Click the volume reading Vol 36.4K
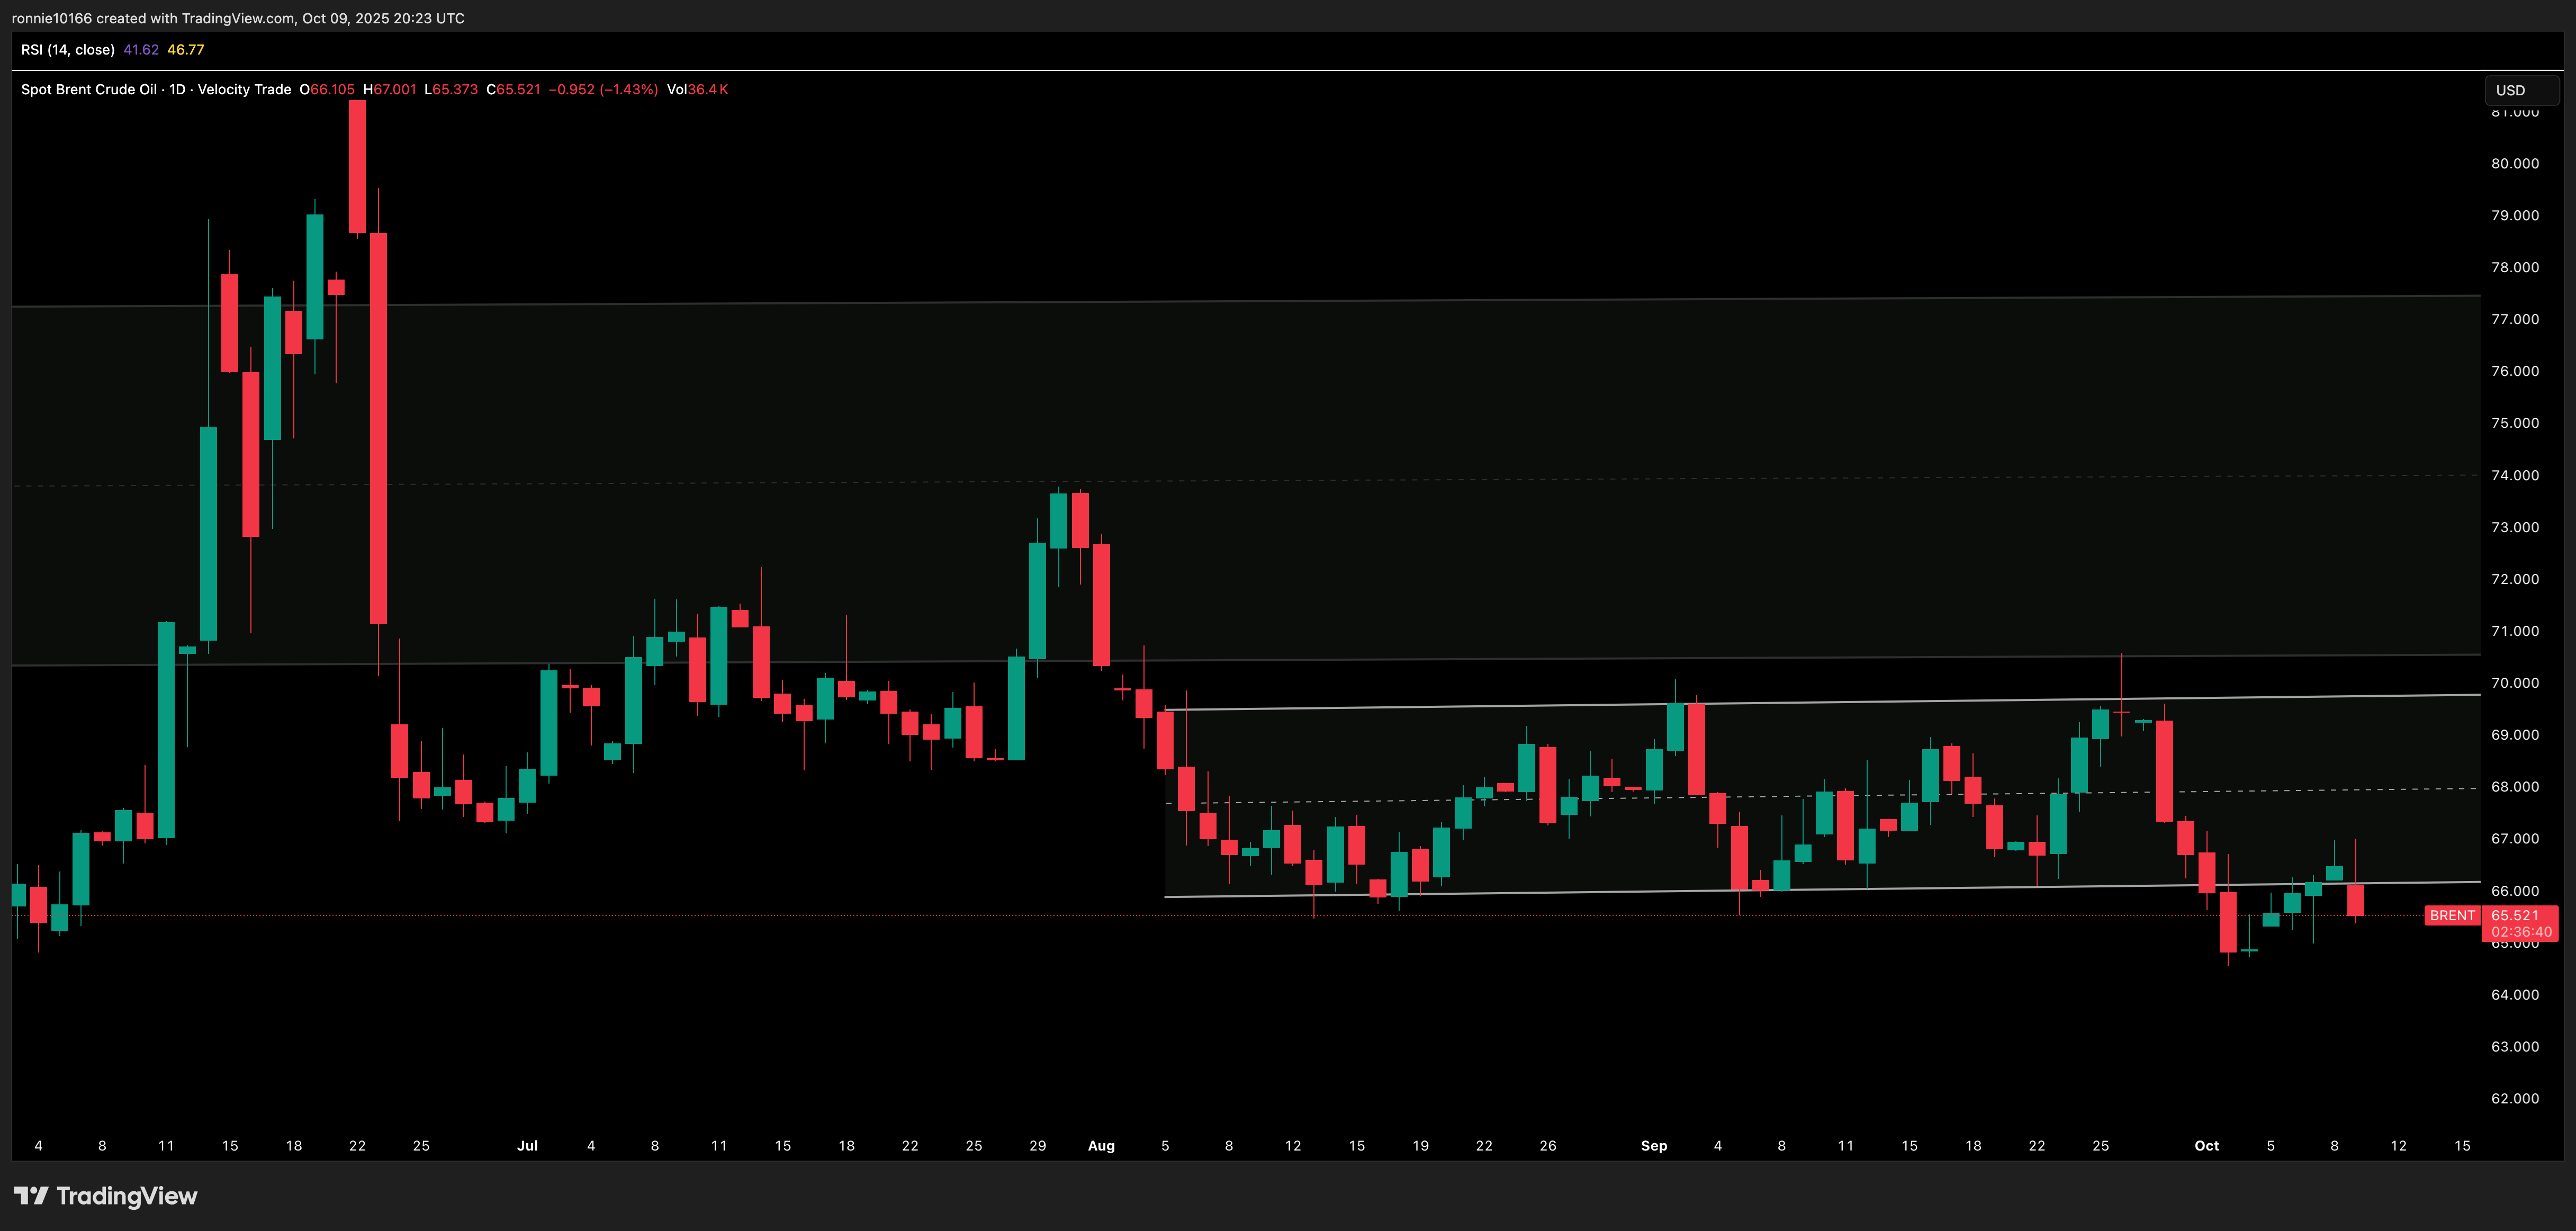This screenshot has width=2576, height=1231. click(x=697, y=89)
